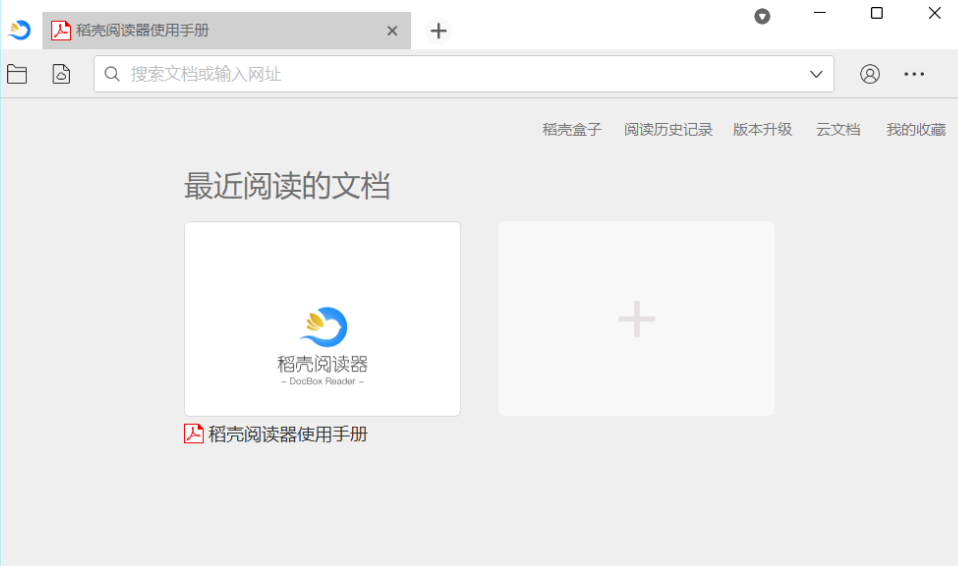Viewport: 958px width, 566px height.
Task: Click 版本升级 link
Action: coord(762,130)
